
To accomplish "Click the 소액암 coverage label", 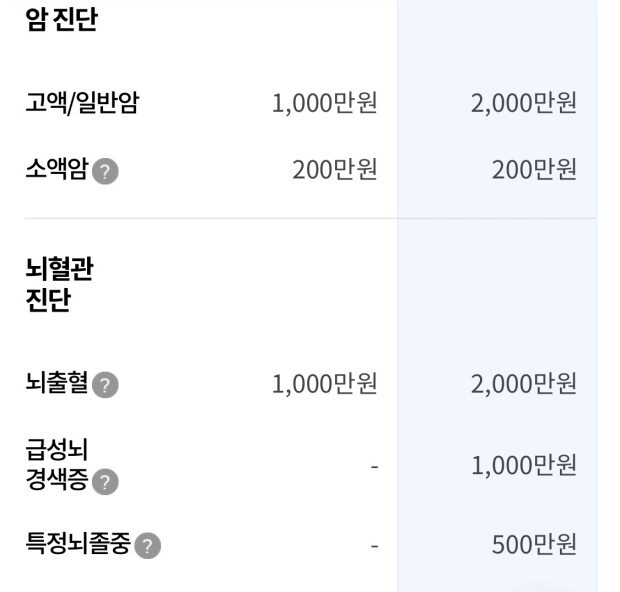I will tap(56, 170).
